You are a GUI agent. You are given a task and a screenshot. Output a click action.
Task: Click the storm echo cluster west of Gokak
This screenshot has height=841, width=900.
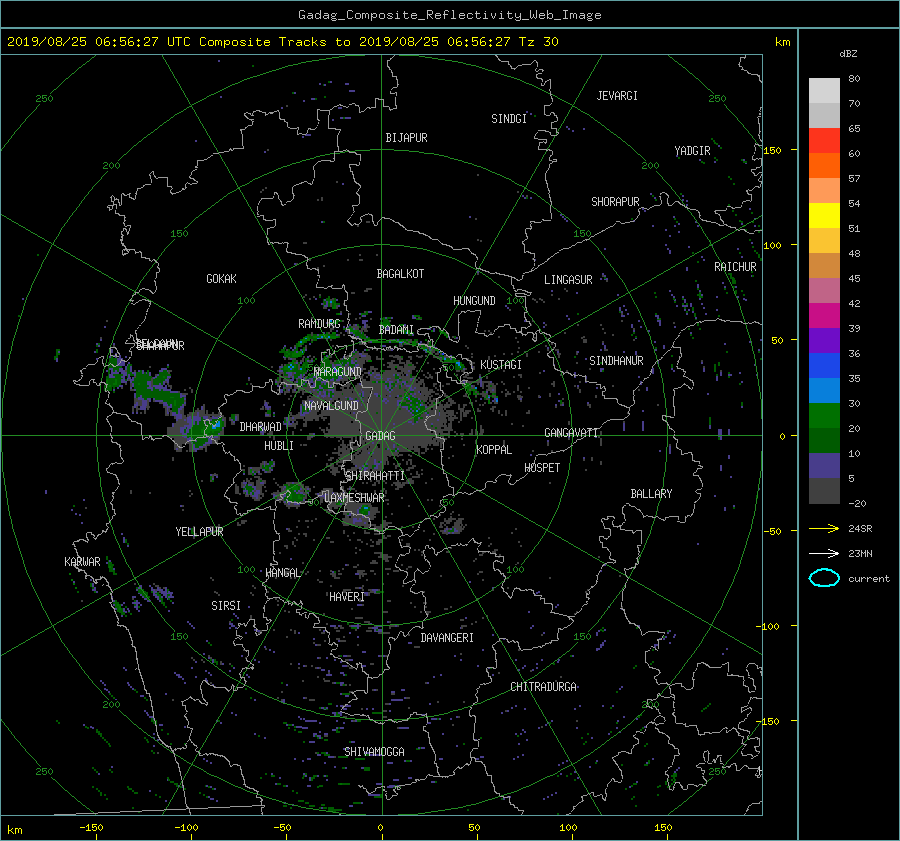point(146,387)
